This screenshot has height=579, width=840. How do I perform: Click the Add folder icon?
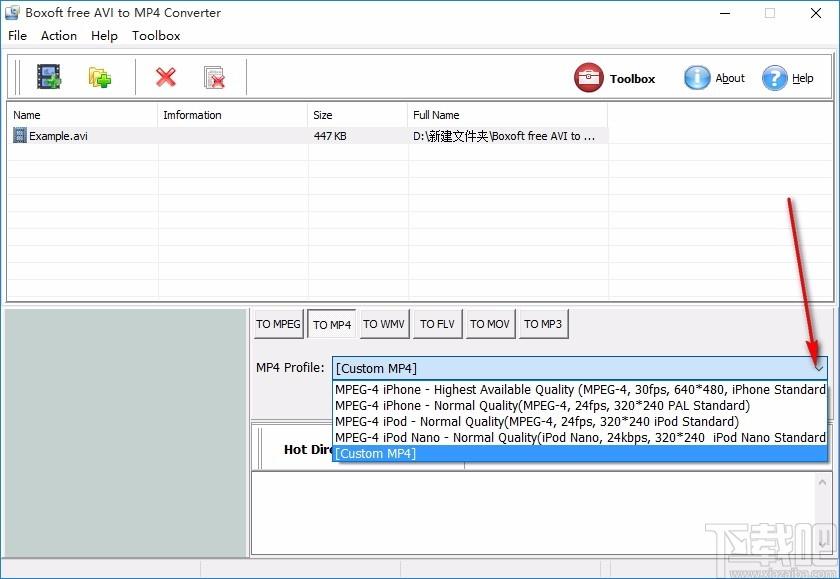pos(100,77)
